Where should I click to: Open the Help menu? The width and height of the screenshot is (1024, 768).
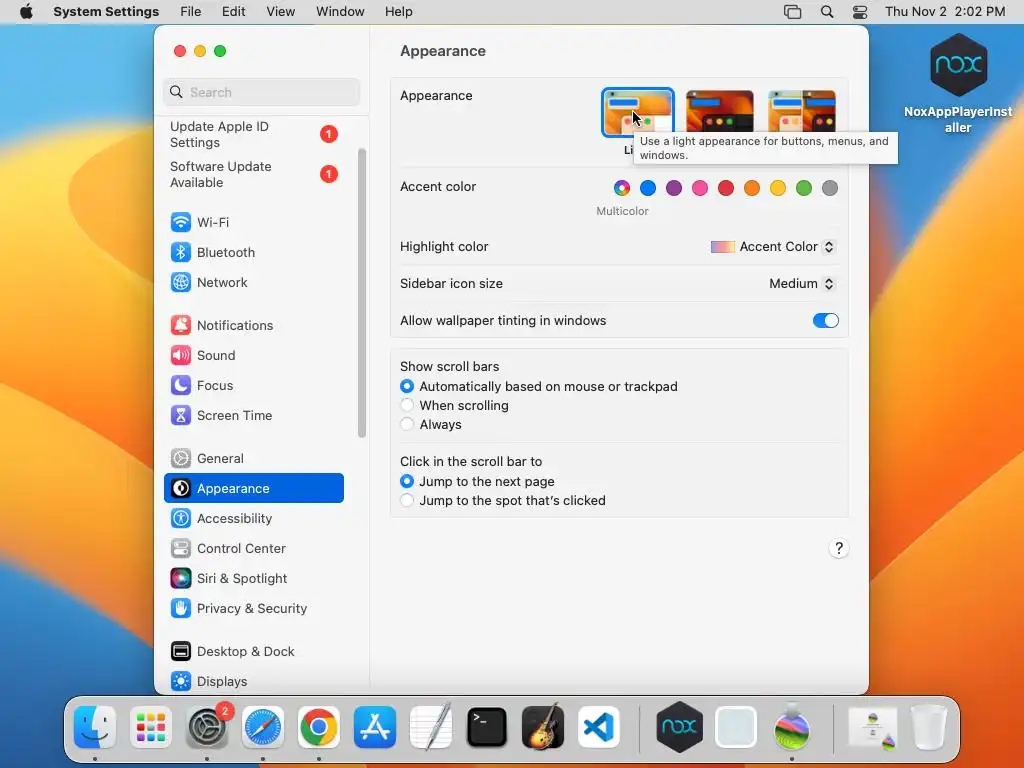pyautogui.click(x=398, y=12)
